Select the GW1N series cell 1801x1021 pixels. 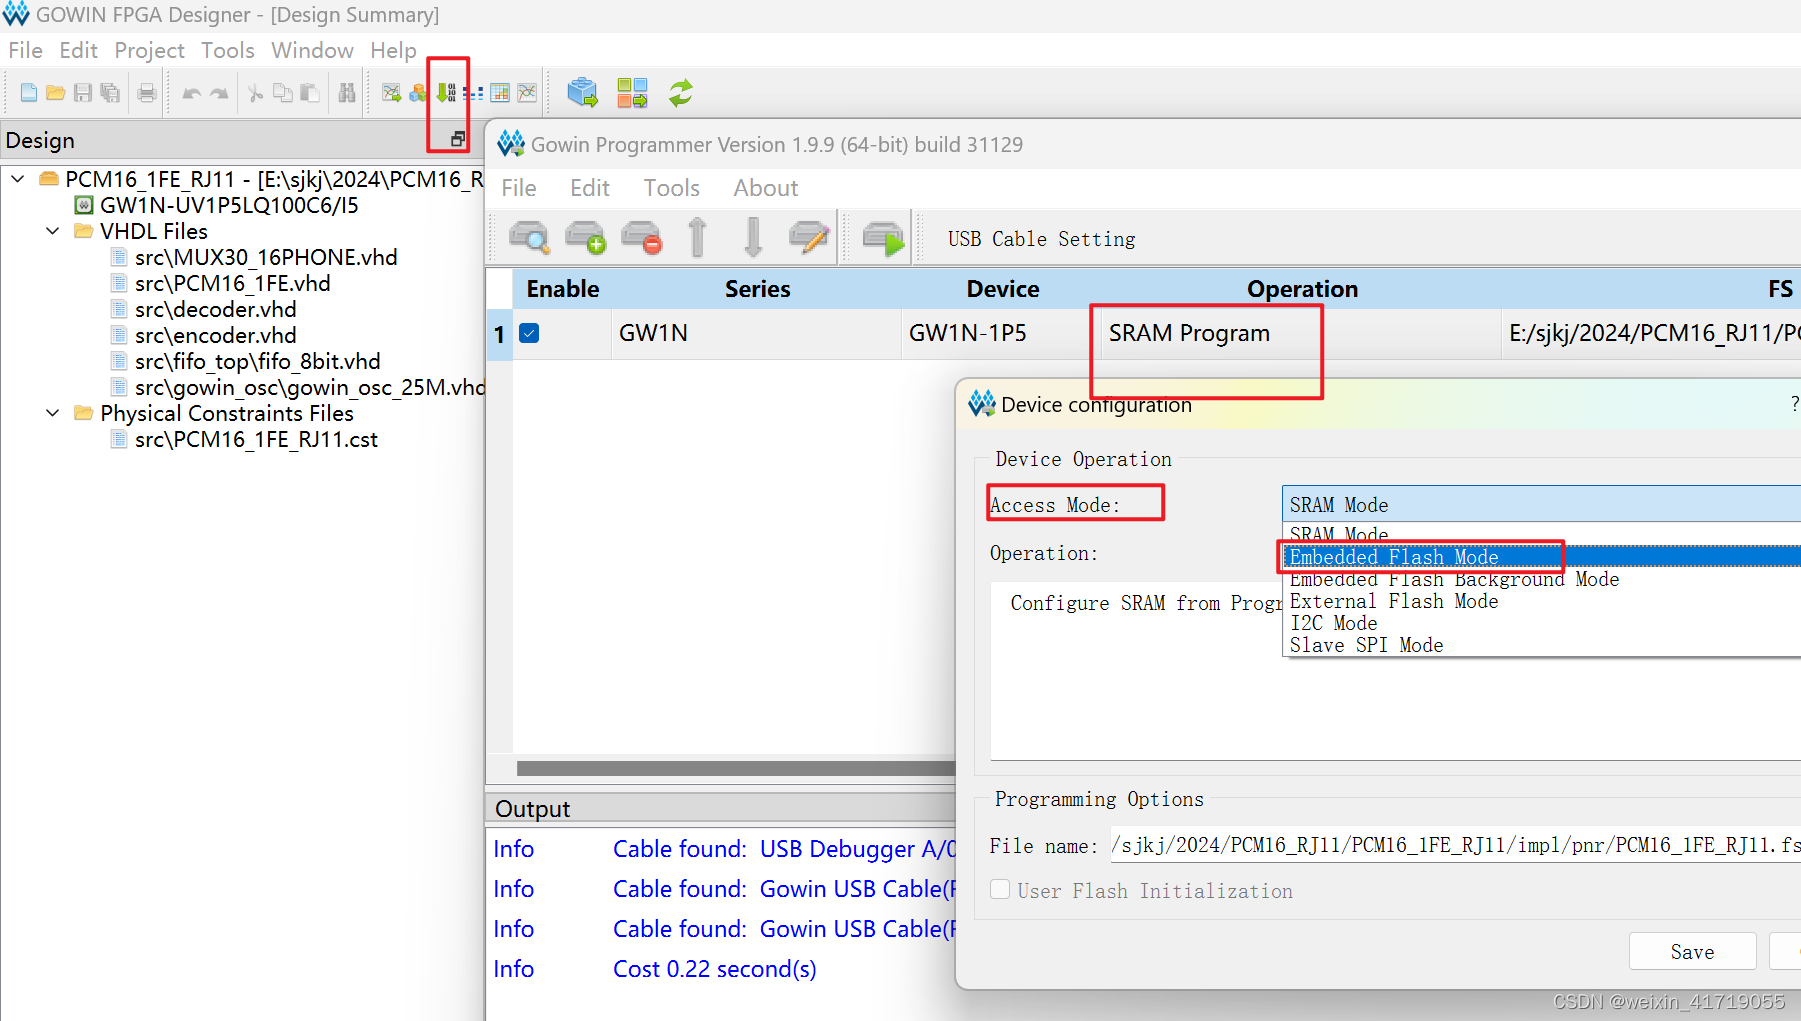(756, 333)
